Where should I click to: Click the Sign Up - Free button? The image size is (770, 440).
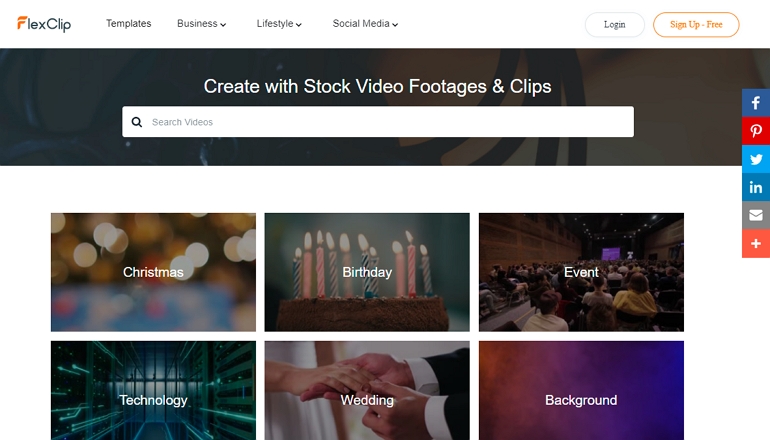pos(696,25)
